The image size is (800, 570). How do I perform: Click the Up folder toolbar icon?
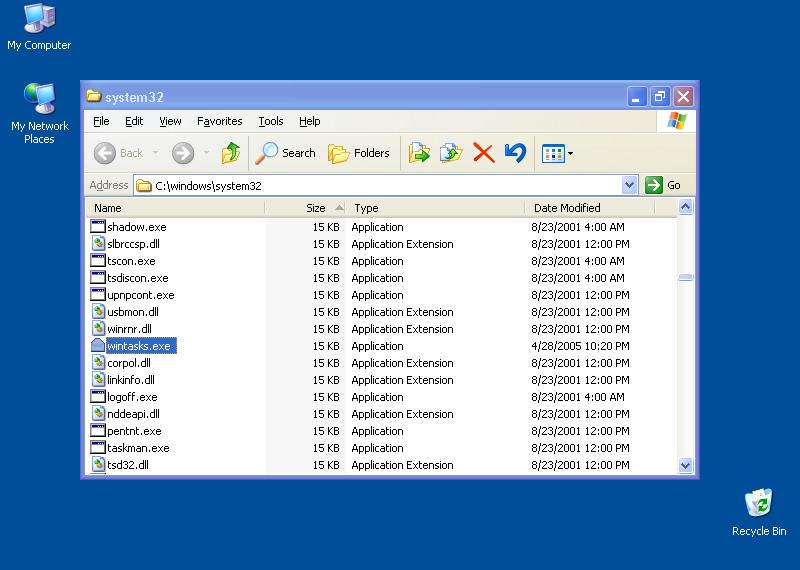point(231,153)
